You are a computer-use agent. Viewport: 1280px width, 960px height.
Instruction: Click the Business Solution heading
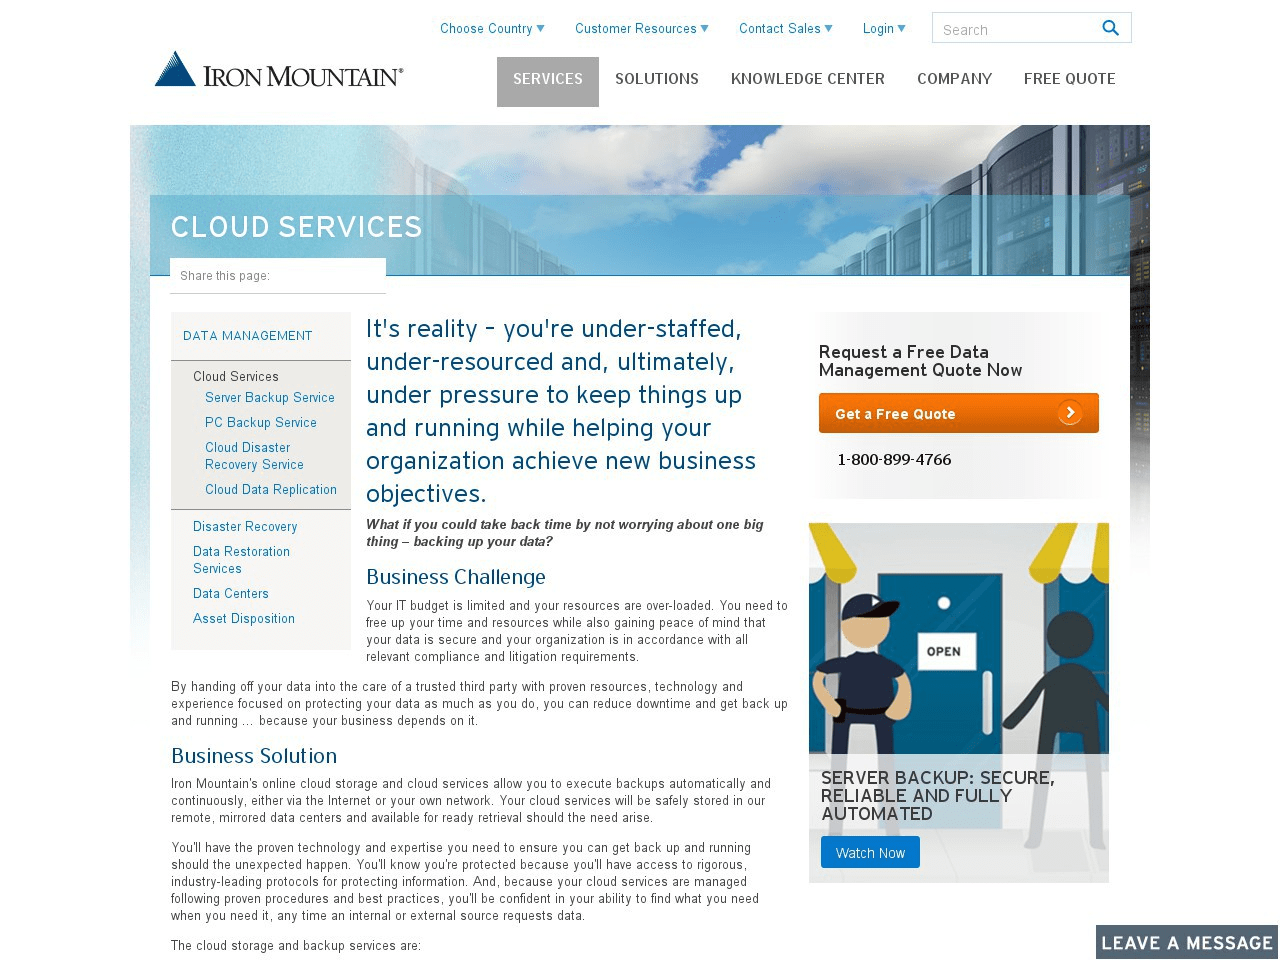pos(254,756)
